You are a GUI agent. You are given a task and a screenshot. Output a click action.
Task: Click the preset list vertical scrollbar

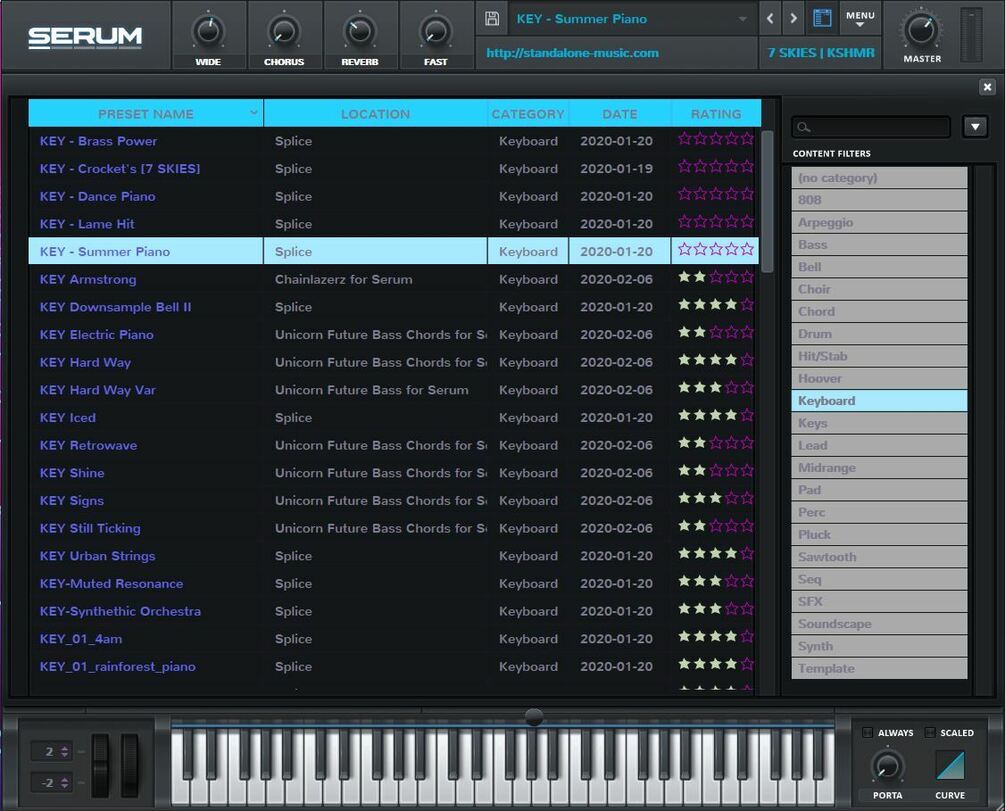tap(767, 201)
